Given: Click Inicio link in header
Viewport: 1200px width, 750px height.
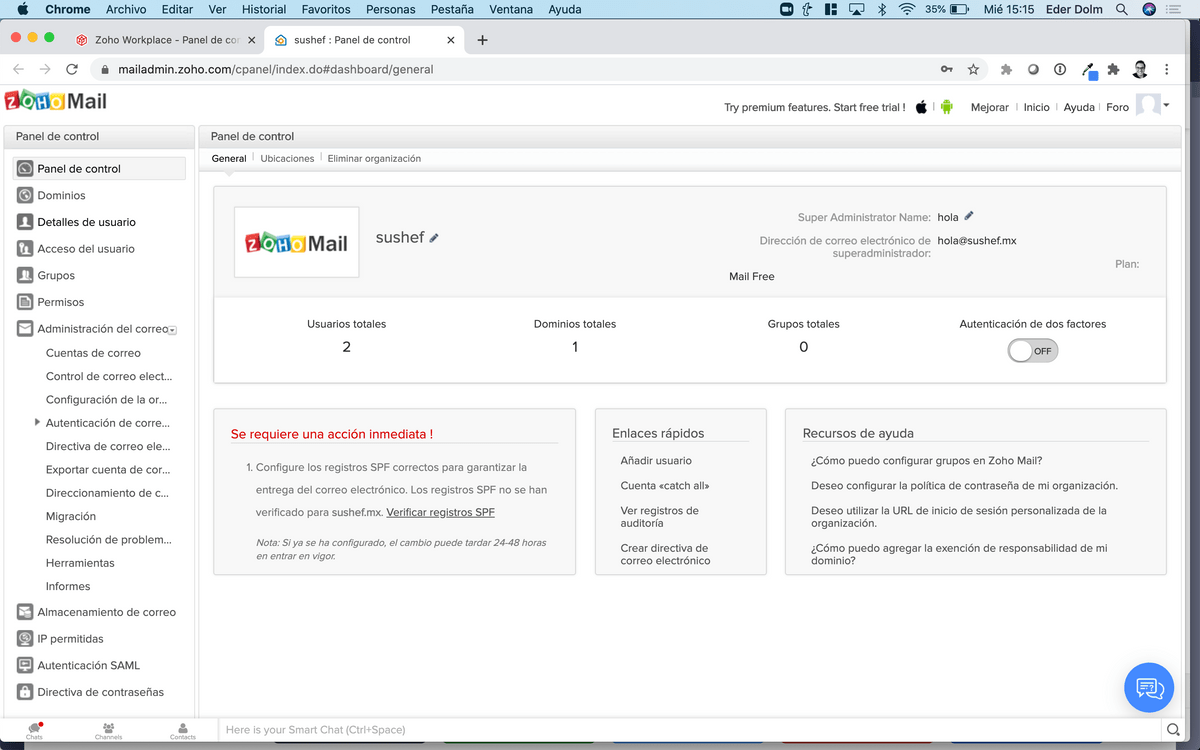Looking at the screenshot, I should click(x=1037, y=107).
